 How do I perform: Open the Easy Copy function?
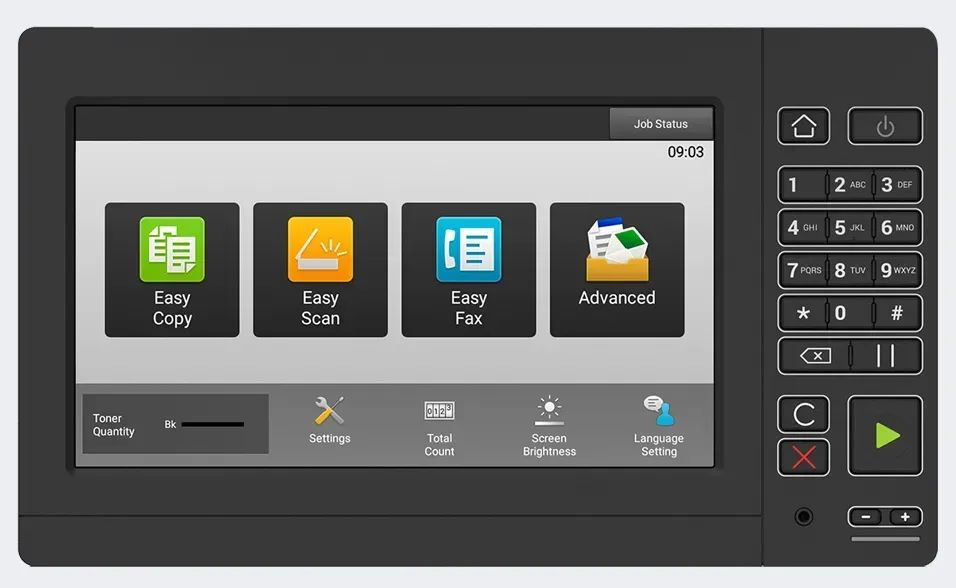tap(171, 269)
